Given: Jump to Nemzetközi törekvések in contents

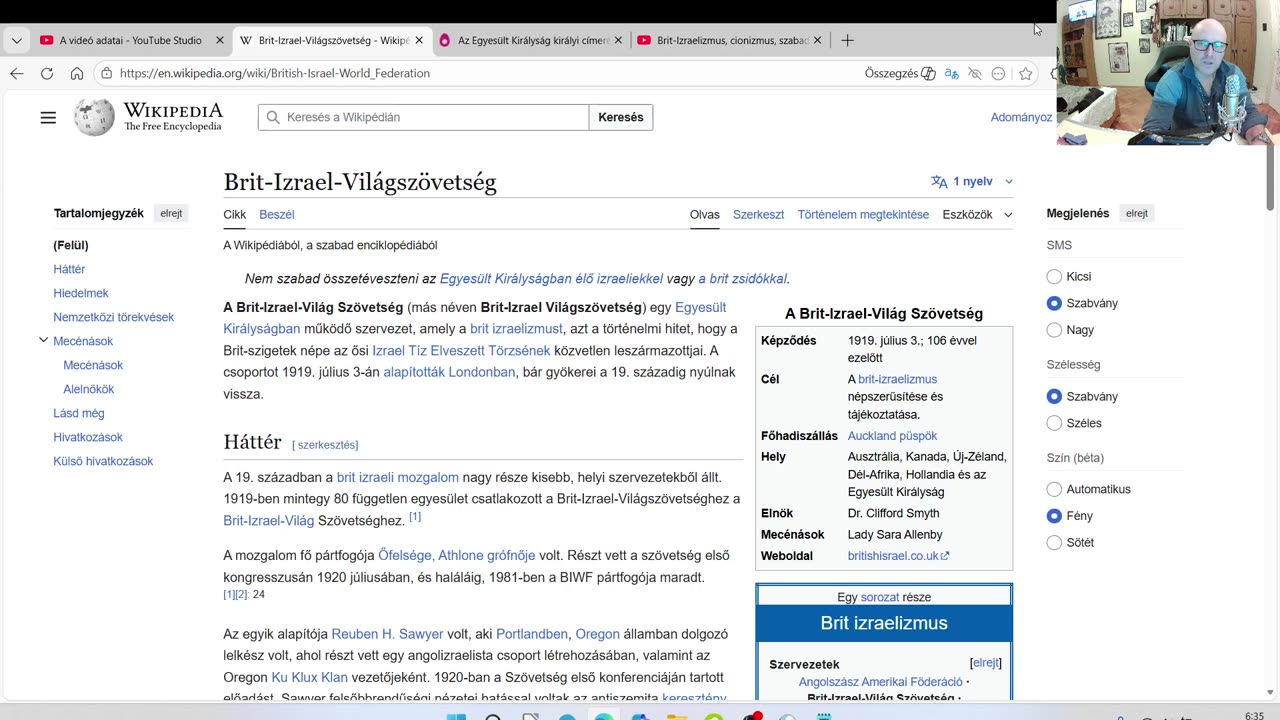Looking at the screenshot, I should tap(113, 317).
